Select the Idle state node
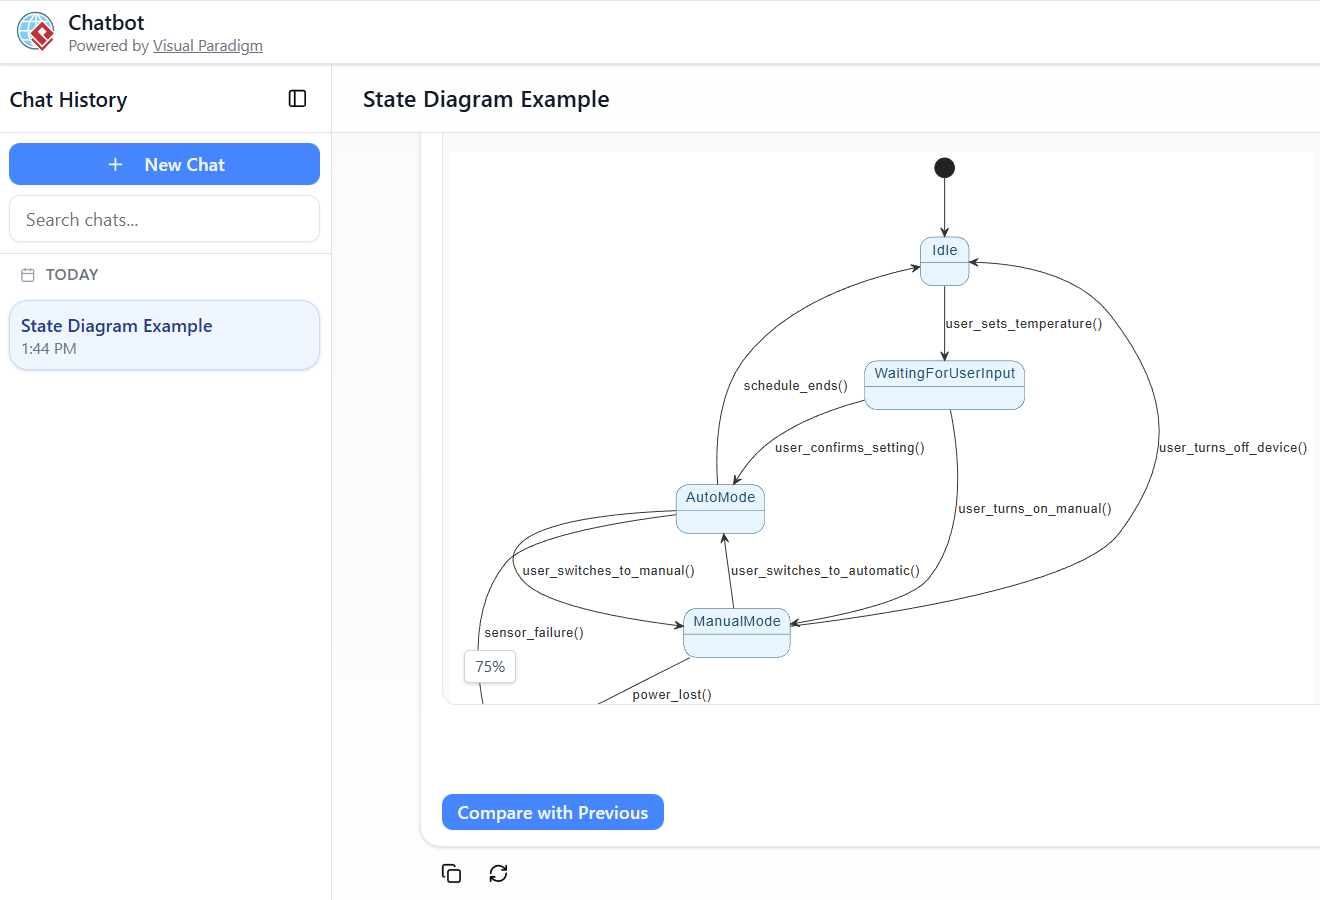 coord(944,260)
